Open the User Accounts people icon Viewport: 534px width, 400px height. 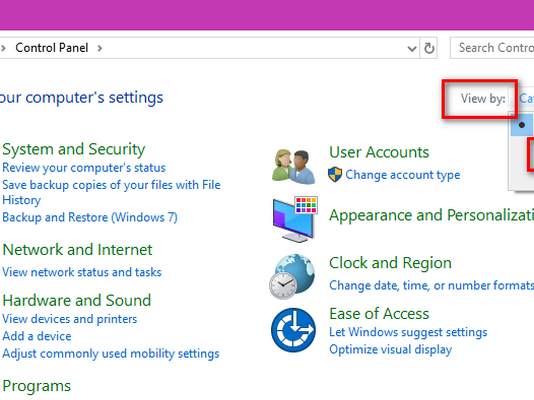[294, 167]
